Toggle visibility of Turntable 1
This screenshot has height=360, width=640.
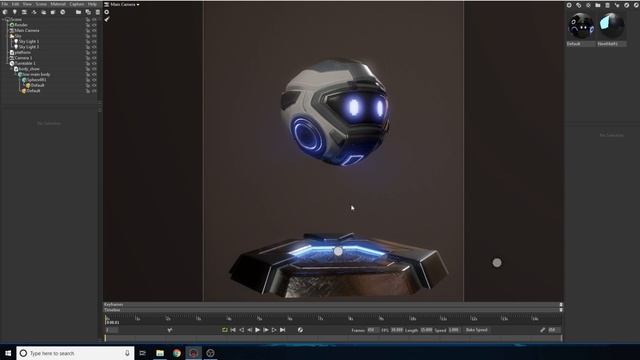click(x=94, y=63)
